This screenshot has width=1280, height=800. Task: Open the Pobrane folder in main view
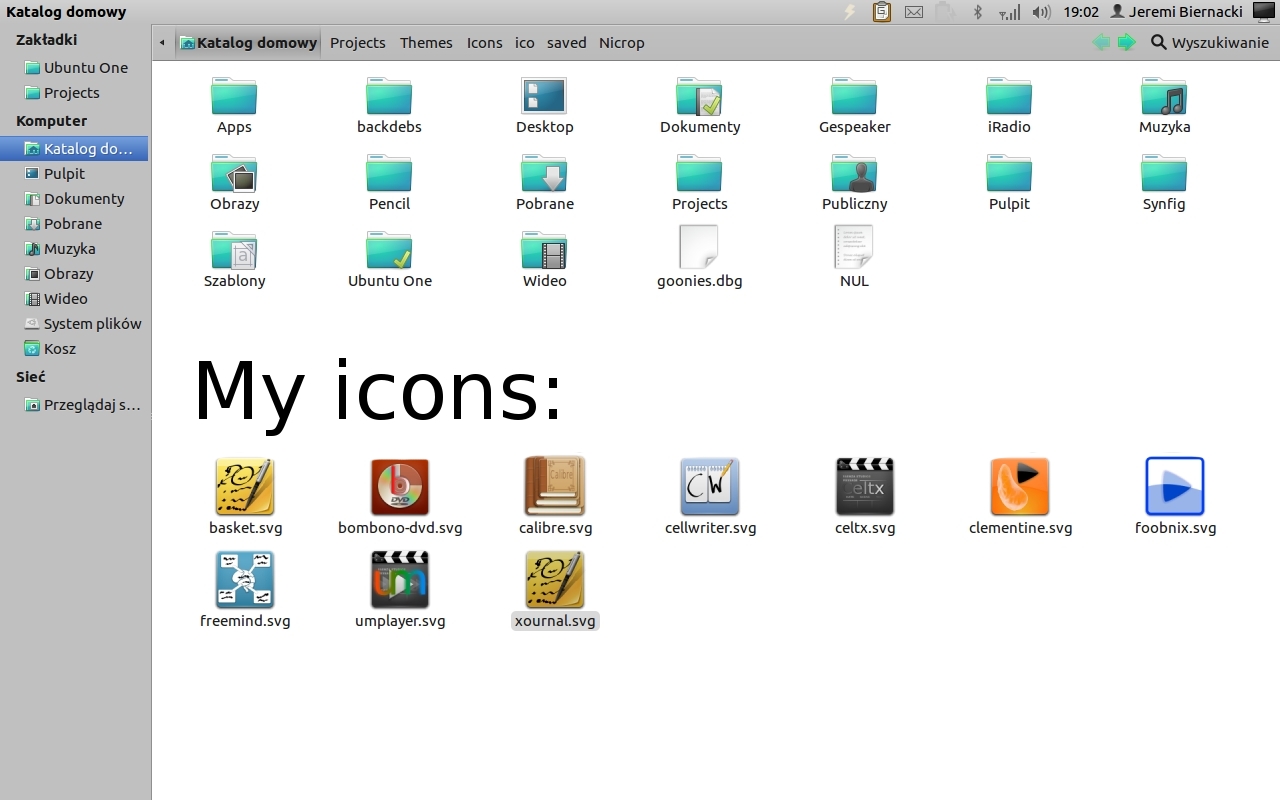click(x=544, y=174)
